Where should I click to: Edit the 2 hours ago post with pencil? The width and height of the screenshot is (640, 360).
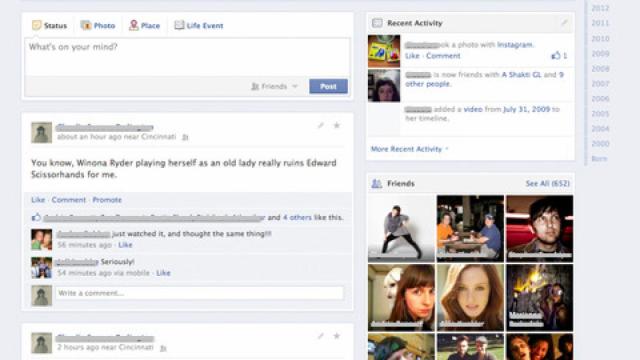(x=321, y=336)
